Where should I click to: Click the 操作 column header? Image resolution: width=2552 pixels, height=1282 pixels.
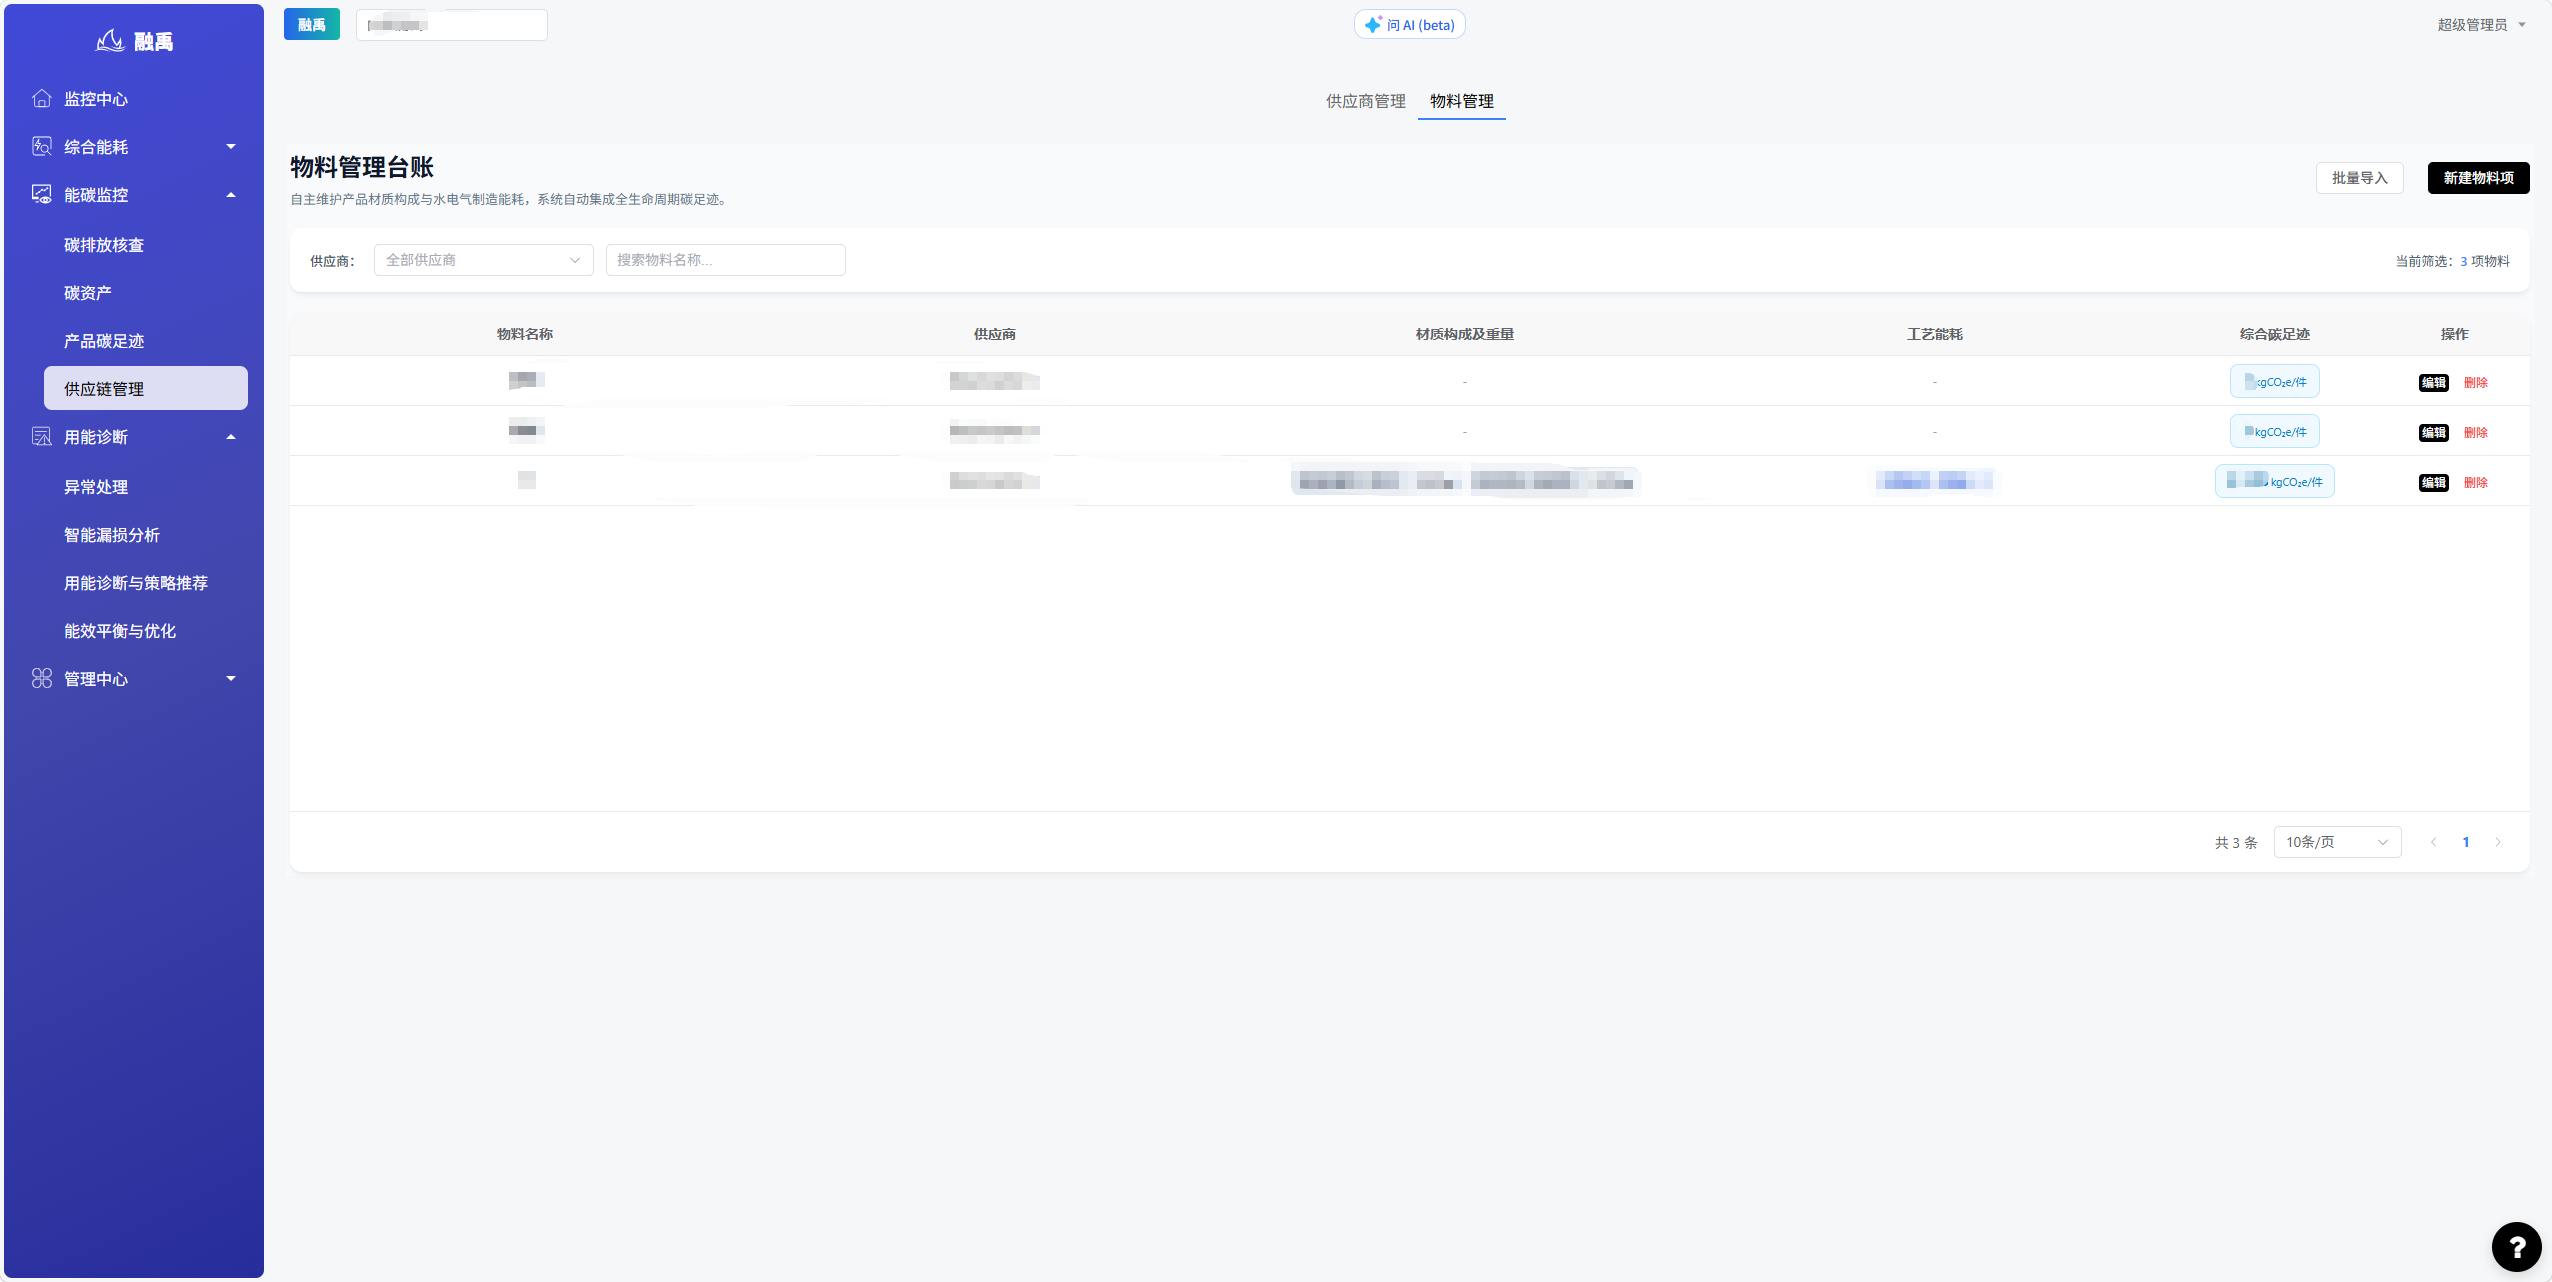(x=2455, y=334)
